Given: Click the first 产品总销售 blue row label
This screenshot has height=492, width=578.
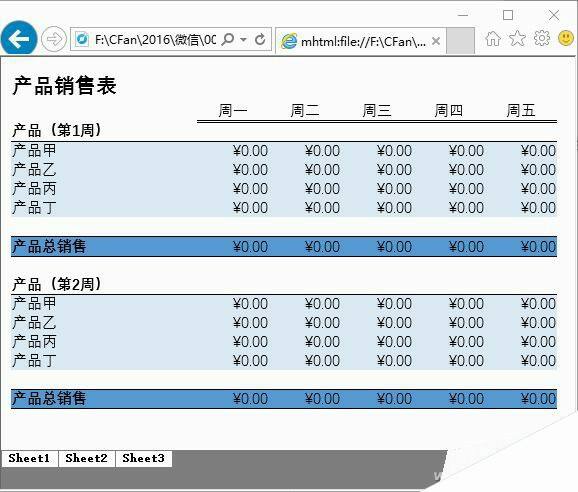Looking at the screenshot, I should (x=49, y=246).
